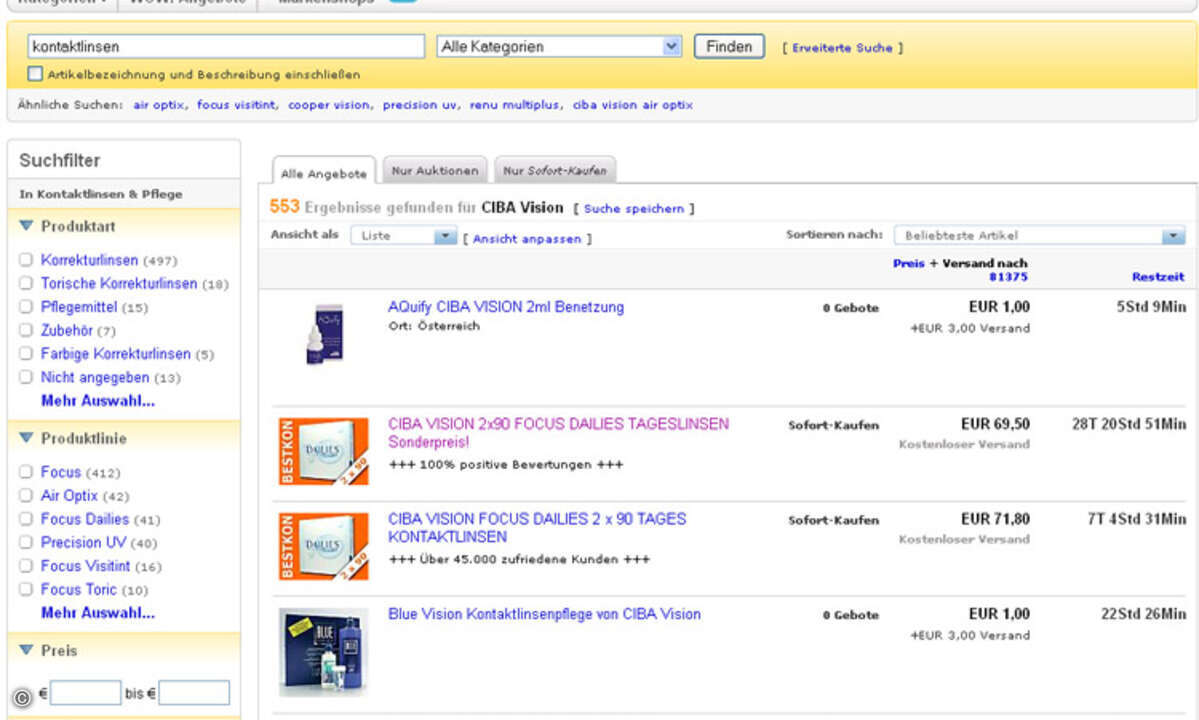Click the EUR 69,50 price text
The image size is (1199, 720).
[995, 423]
